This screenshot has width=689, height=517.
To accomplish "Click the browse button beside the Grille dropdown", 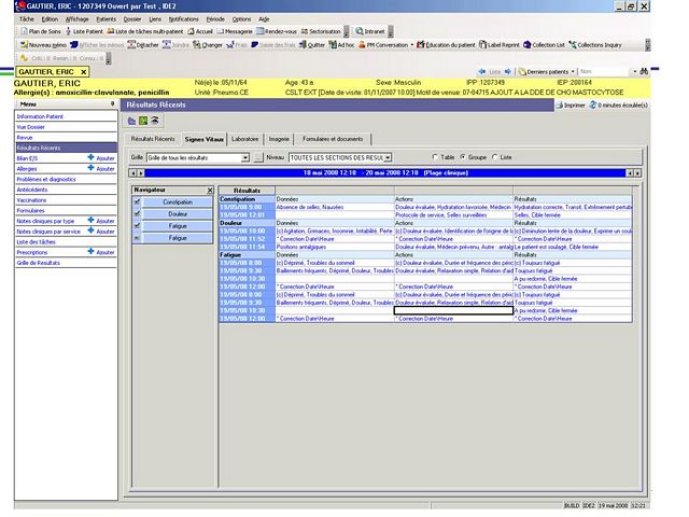I will pyautogui.click(x=258, y=157).
